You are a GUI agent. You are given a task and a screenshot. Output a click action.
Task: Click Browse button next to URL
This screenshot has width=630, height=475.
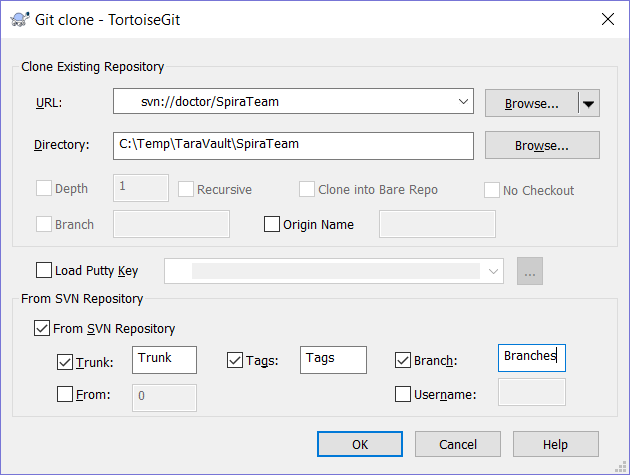(531, 103)
